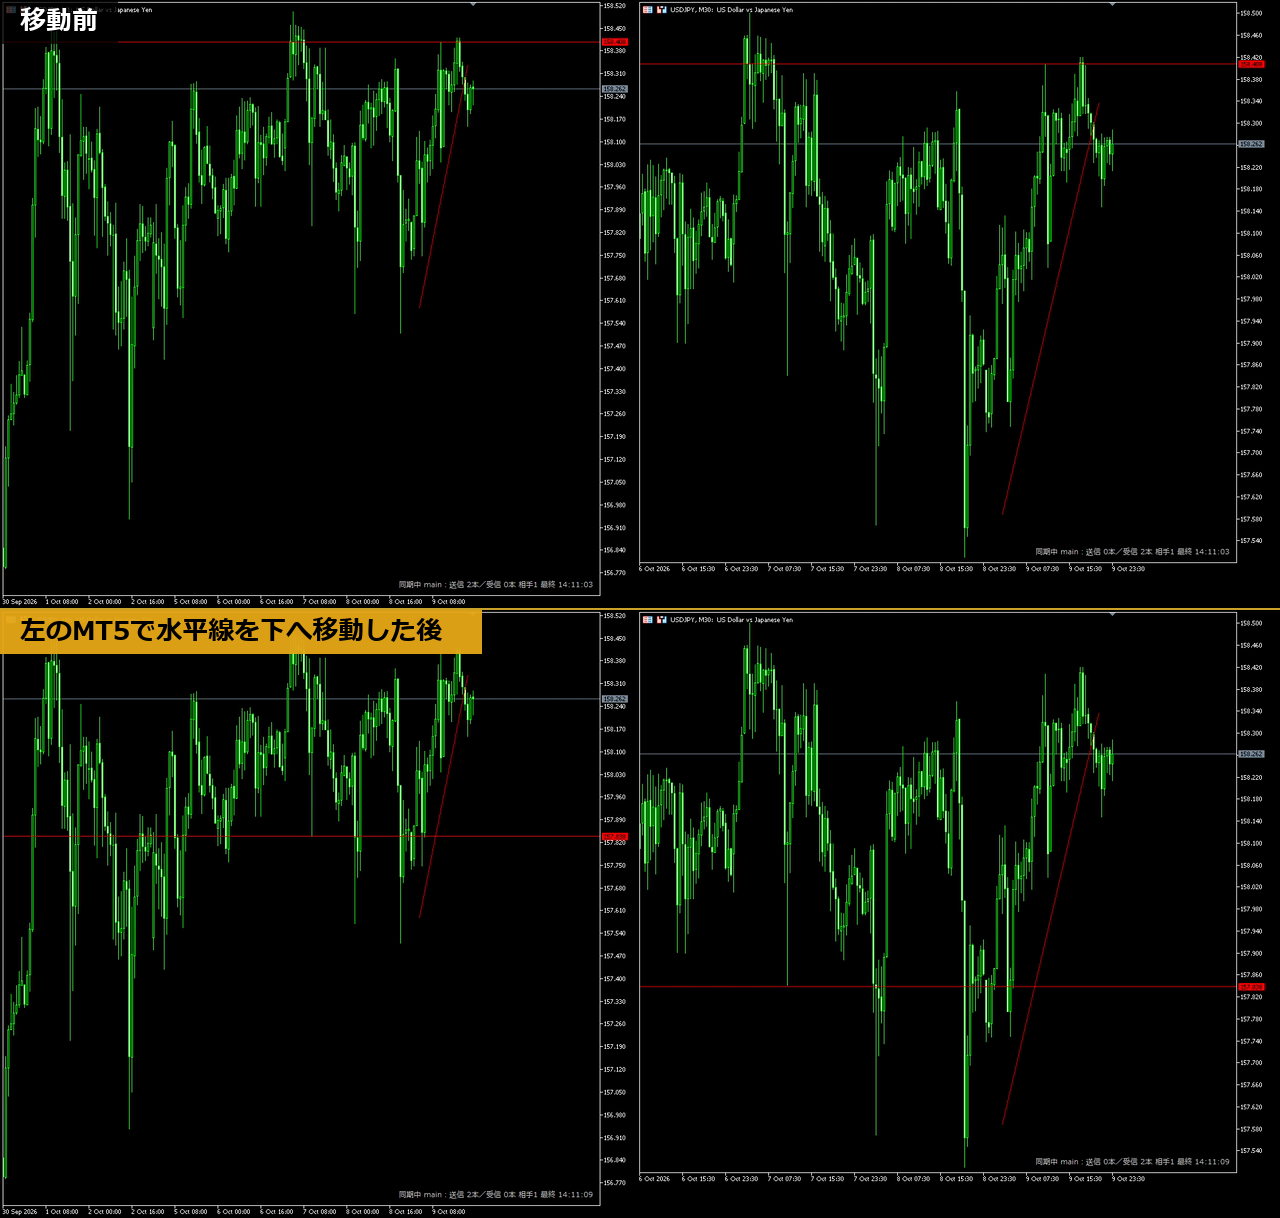The height and width of the screenshot is (1218, 1280).
Task: Click the grid icon in the bottom-right chart header
Action: pyautogui.click(x=648, y=620)
